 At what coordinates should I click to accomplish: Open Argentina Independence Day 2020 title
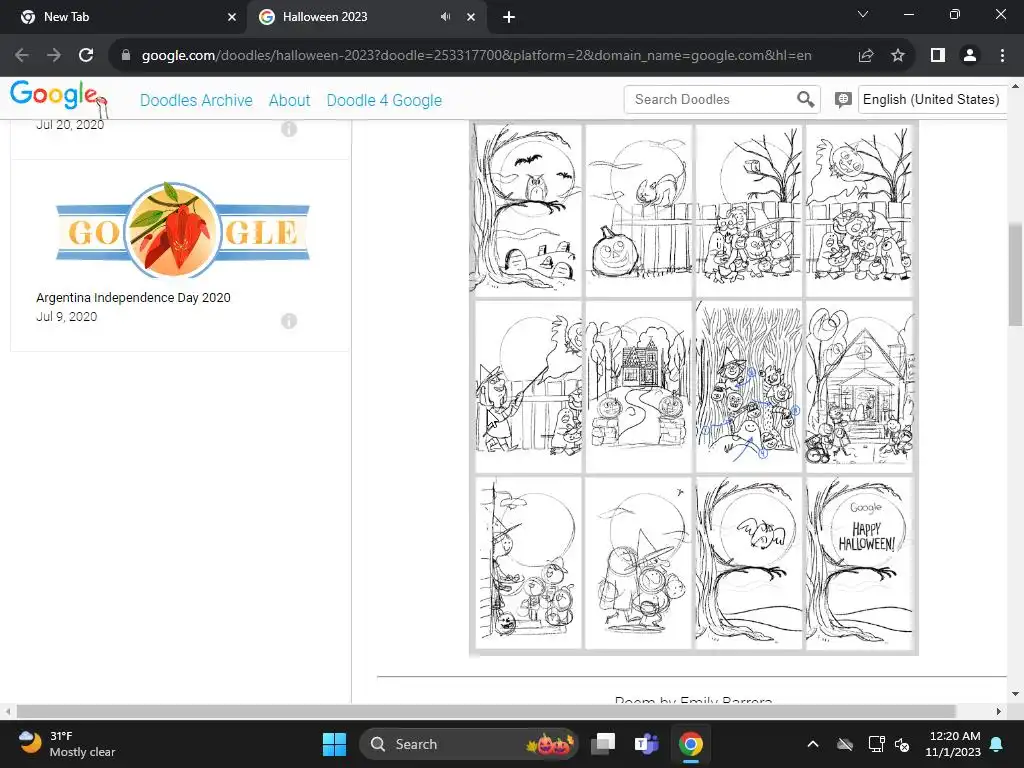(x=133, y=298)
